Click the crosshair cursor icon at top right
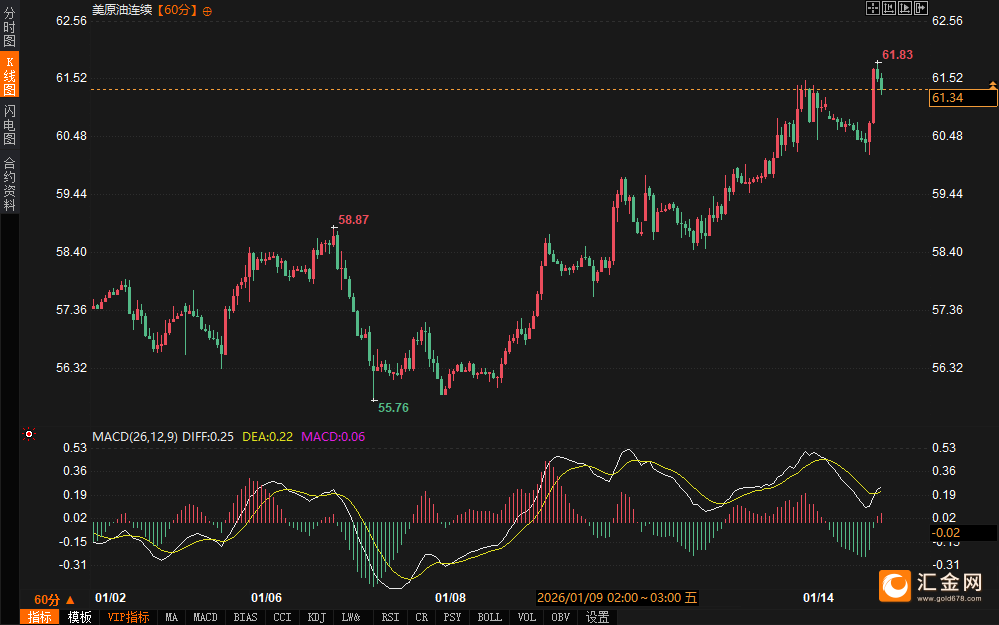The image size is (999, 625). point(871,8)
